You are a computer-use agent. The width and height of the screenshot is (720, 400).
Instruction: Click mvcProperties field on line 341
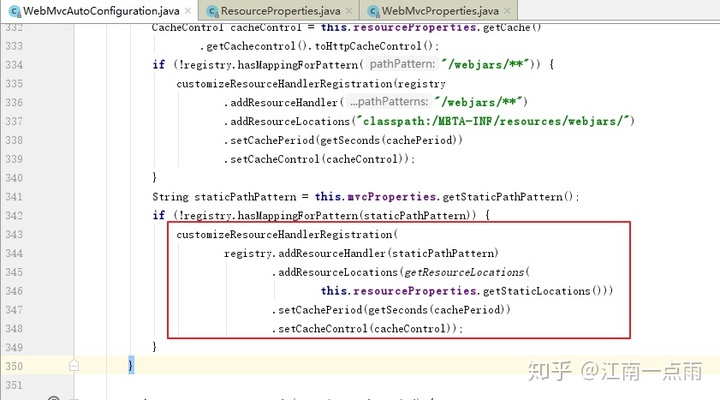point(392,197)
